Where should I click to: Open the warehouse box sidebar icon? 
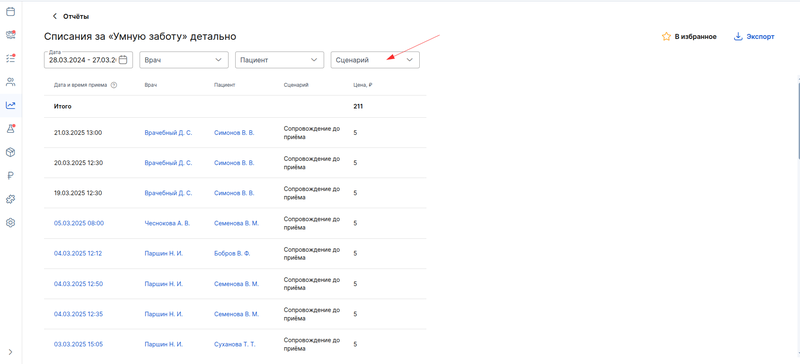[x=10, y=152]
